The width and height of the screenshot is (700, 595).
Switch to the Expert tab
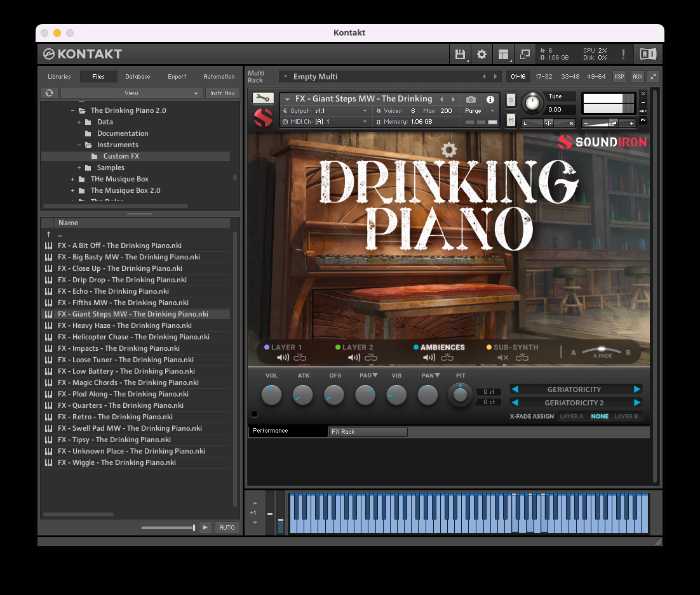coord(177,77)
